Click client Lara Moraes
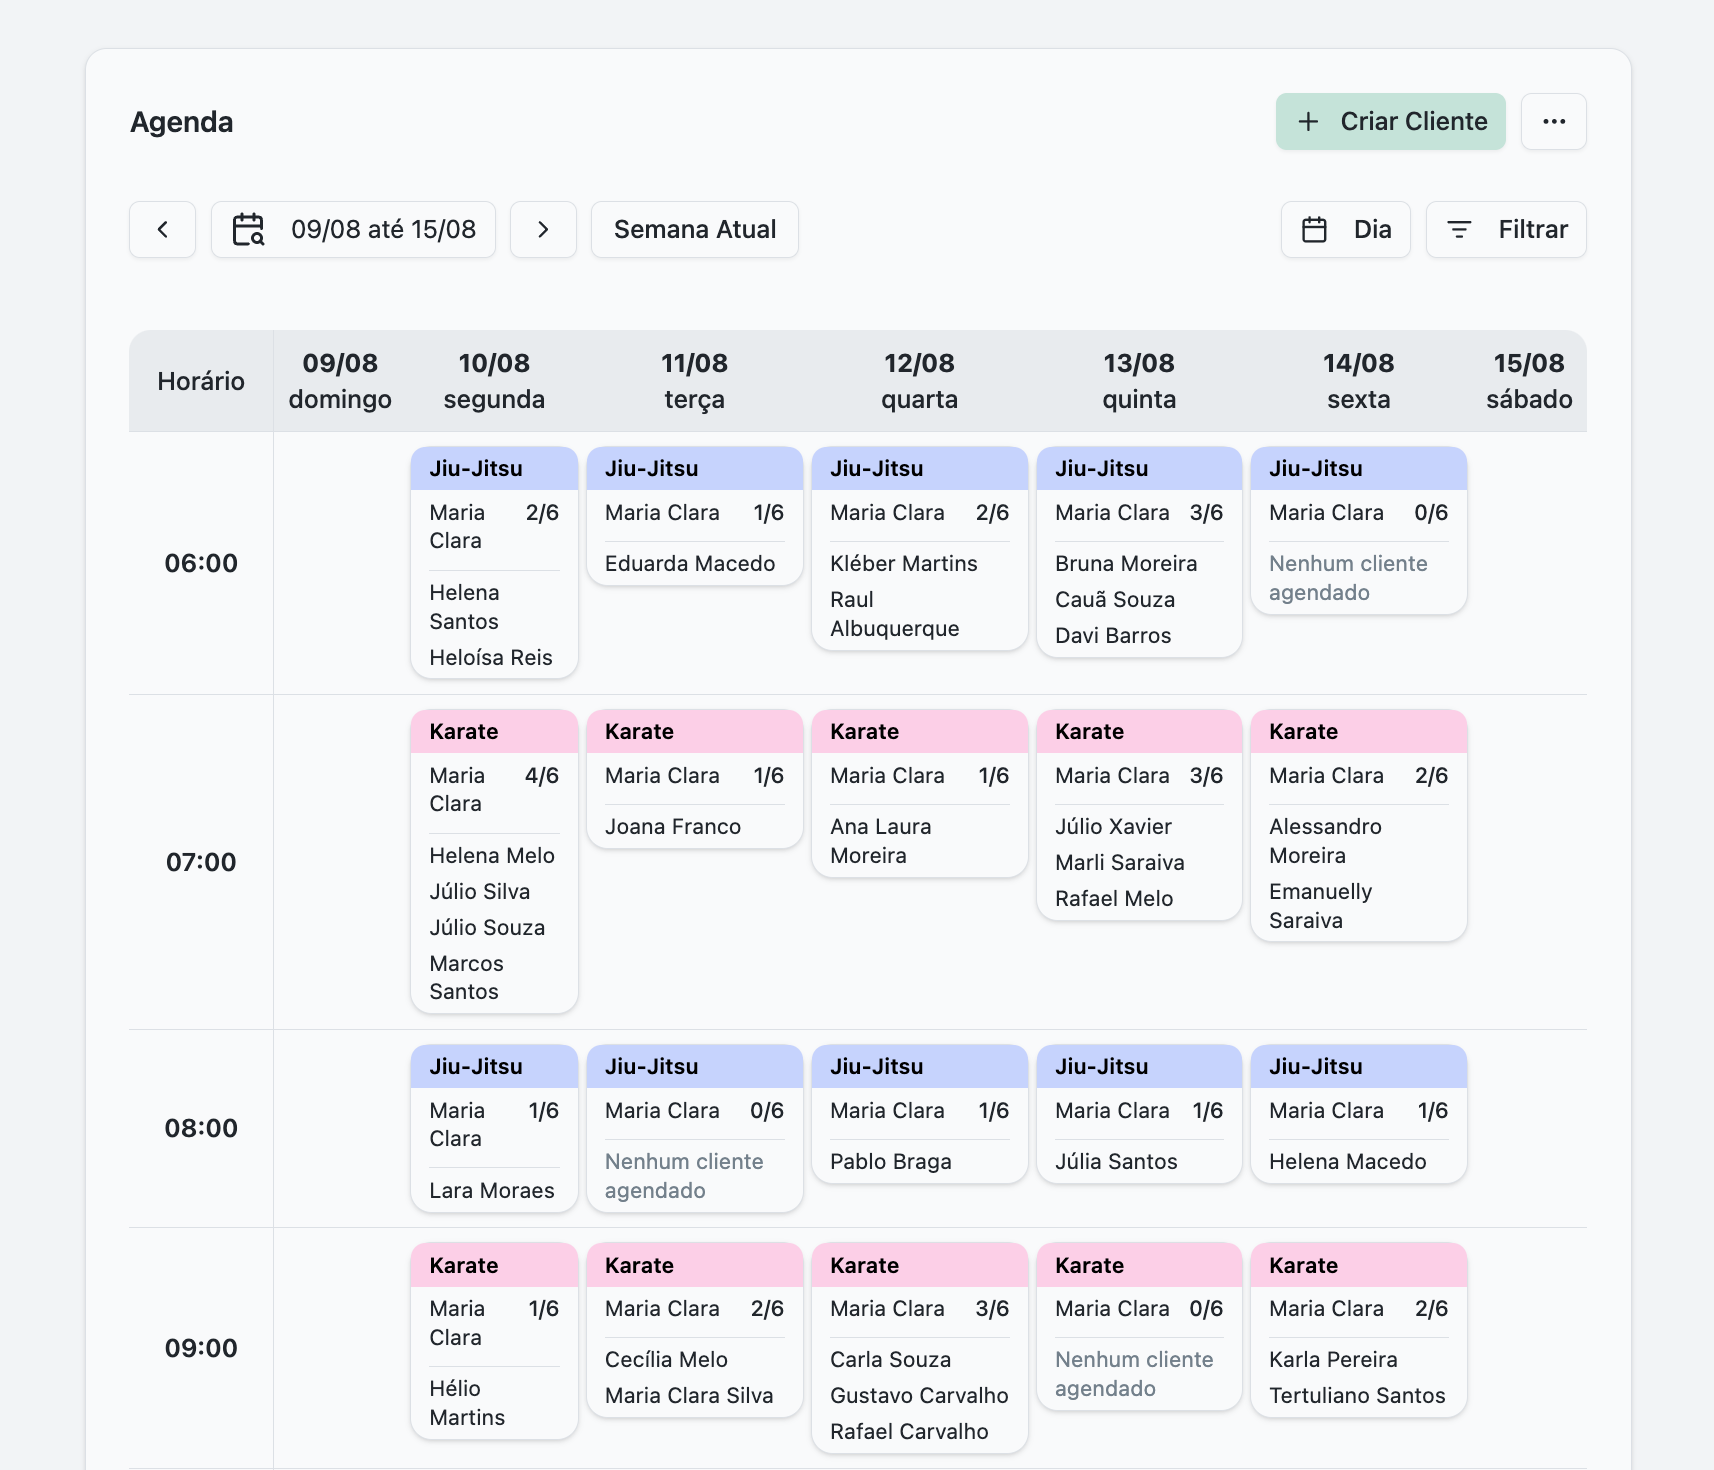 coord(492,1190)
